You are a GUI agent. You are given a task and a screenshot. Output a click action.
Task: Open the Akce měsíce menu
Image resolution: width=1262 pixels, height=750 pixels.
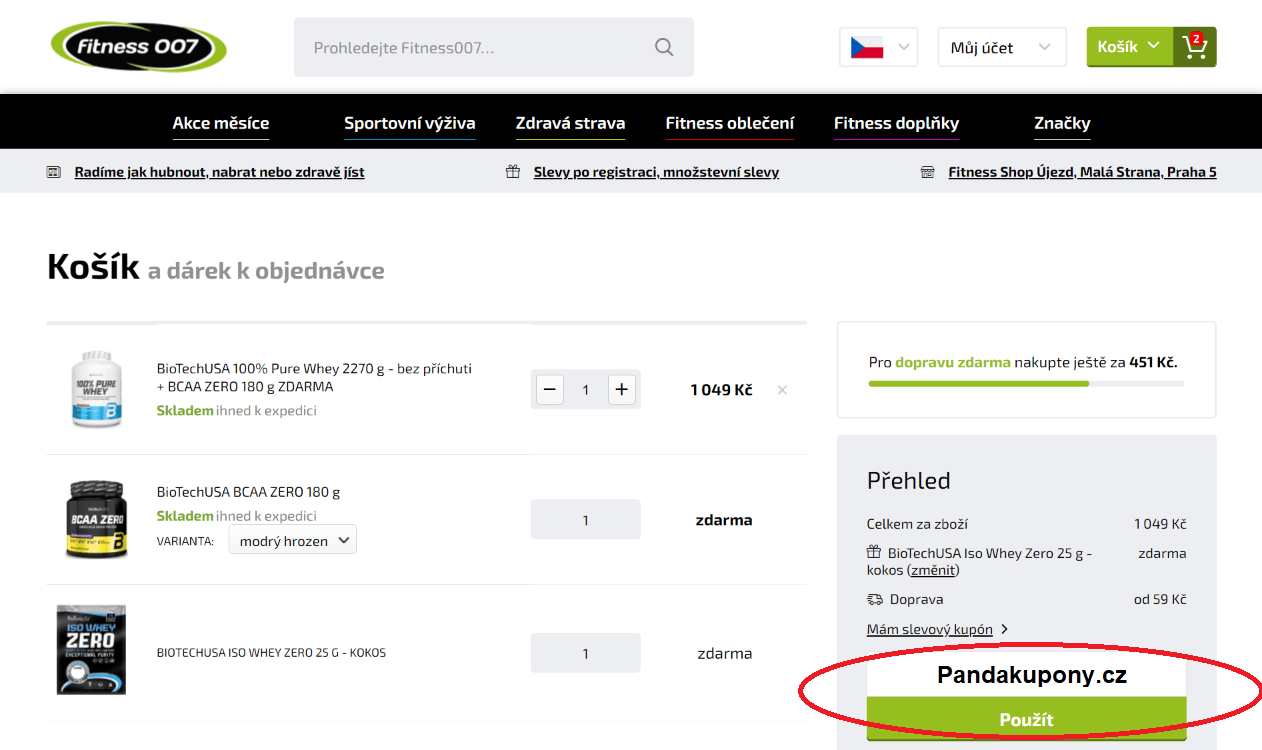click(x=221, y=123)
